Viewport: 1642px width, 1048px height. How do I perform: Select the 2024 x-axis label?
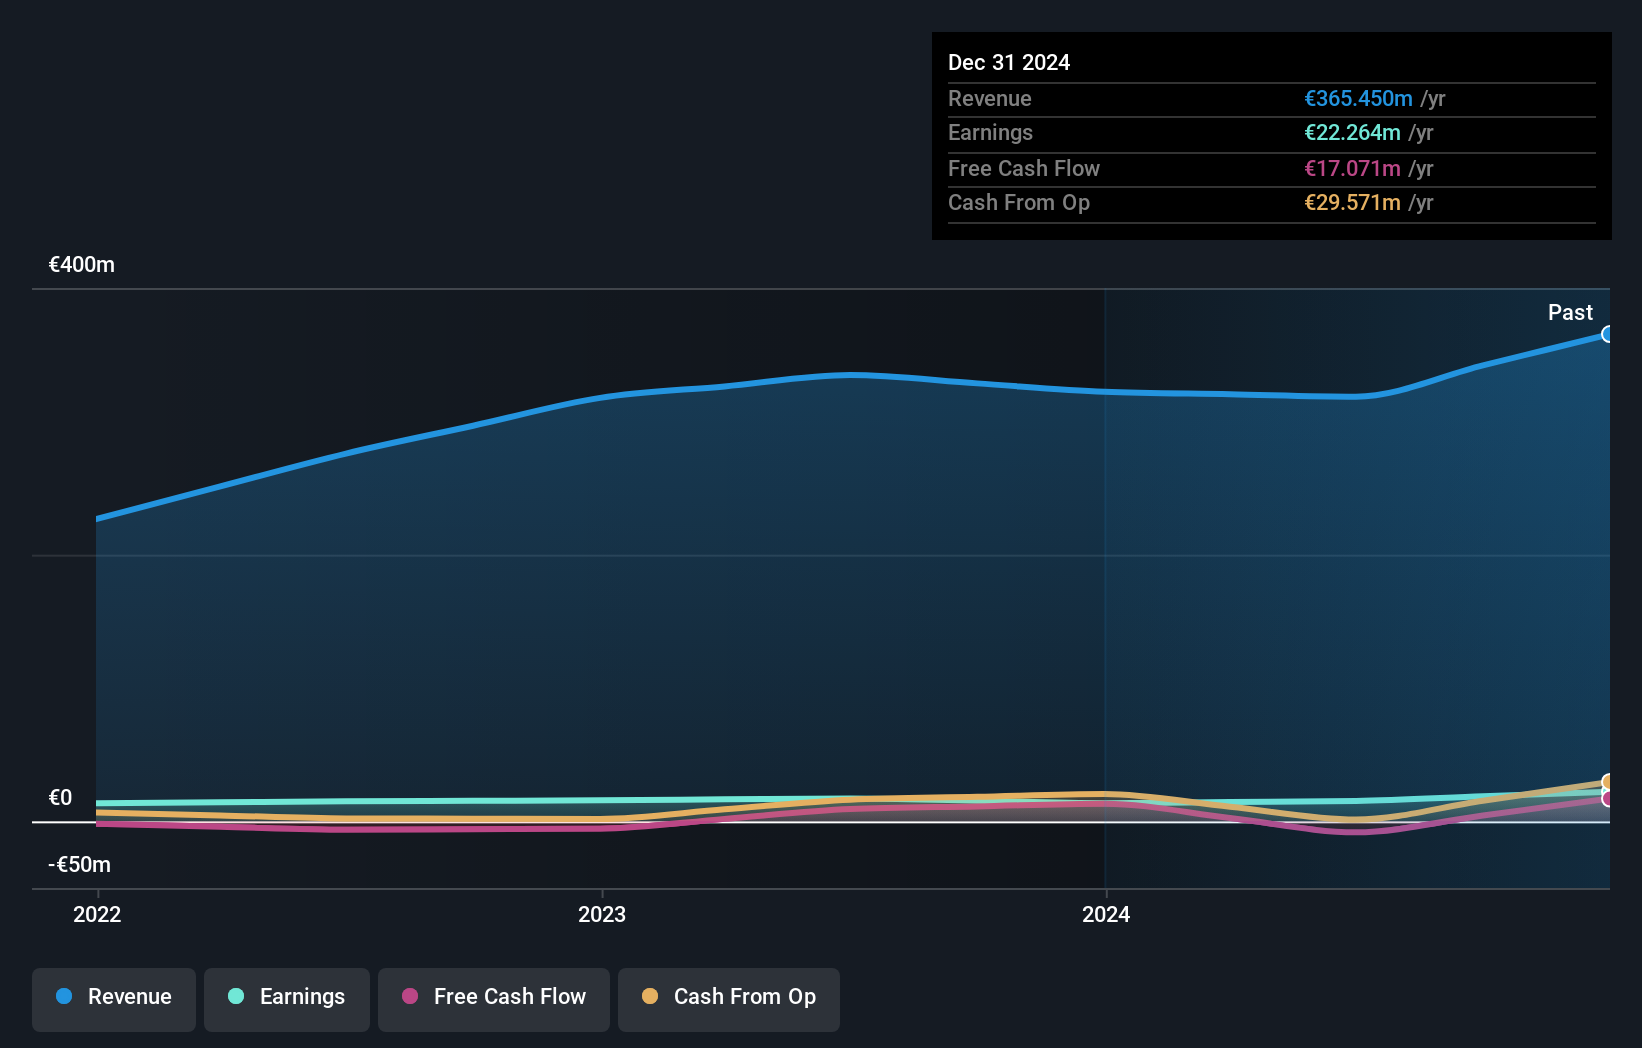[1106, 914]
